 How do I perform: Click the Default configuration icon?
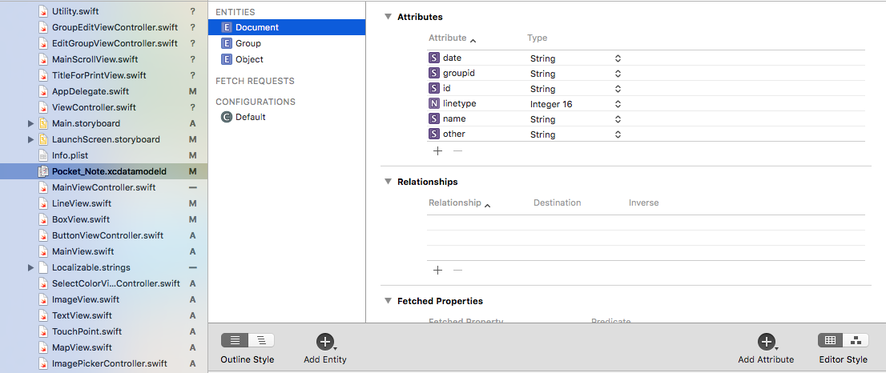(227, 117)
